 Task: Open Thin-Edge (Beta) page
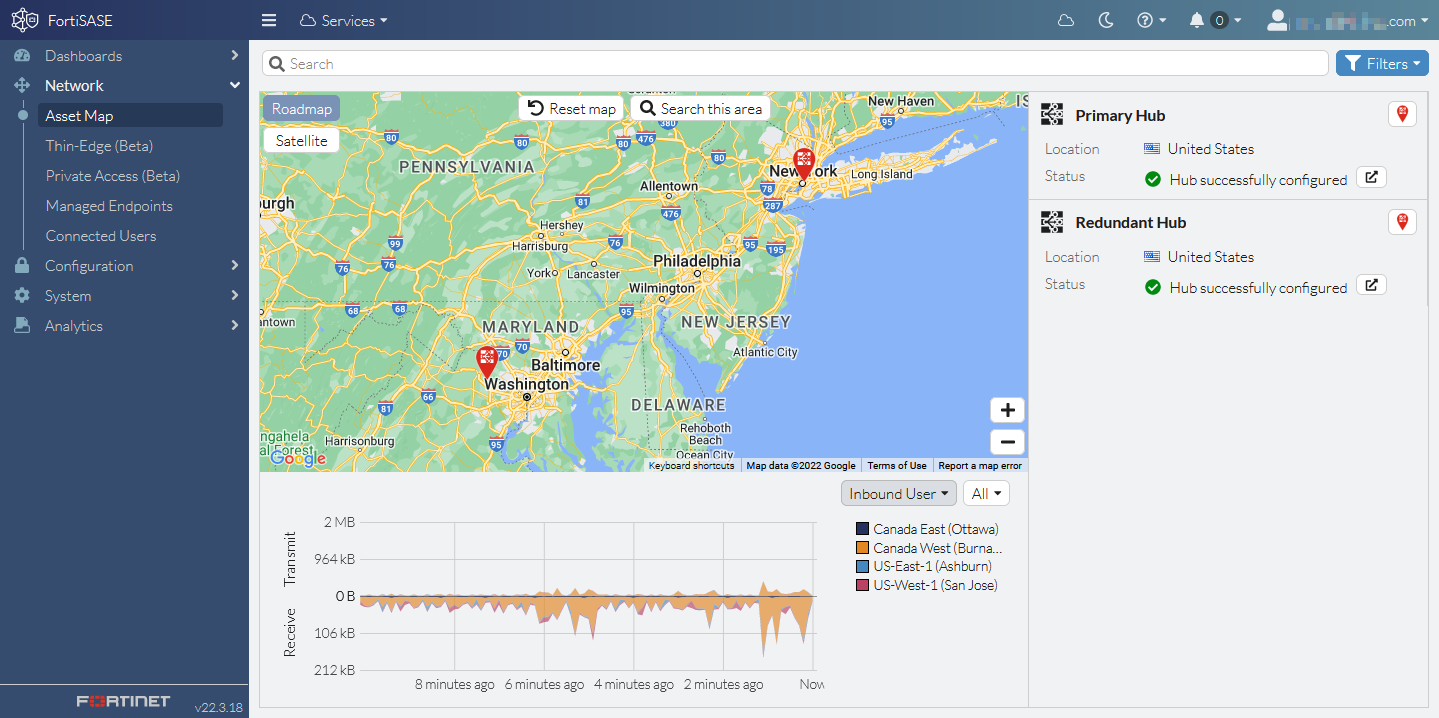click(99, 146)
